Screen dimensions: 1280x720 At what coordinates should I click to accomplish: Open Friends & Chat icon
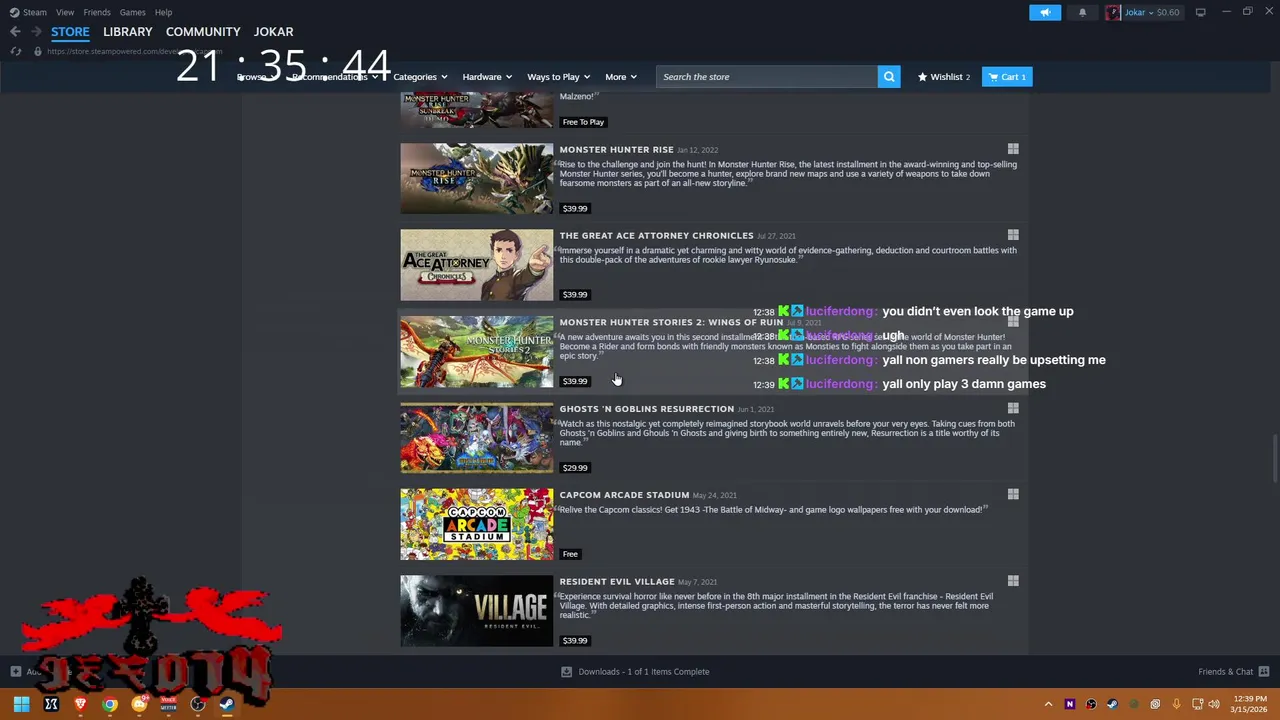point(1263,671)
